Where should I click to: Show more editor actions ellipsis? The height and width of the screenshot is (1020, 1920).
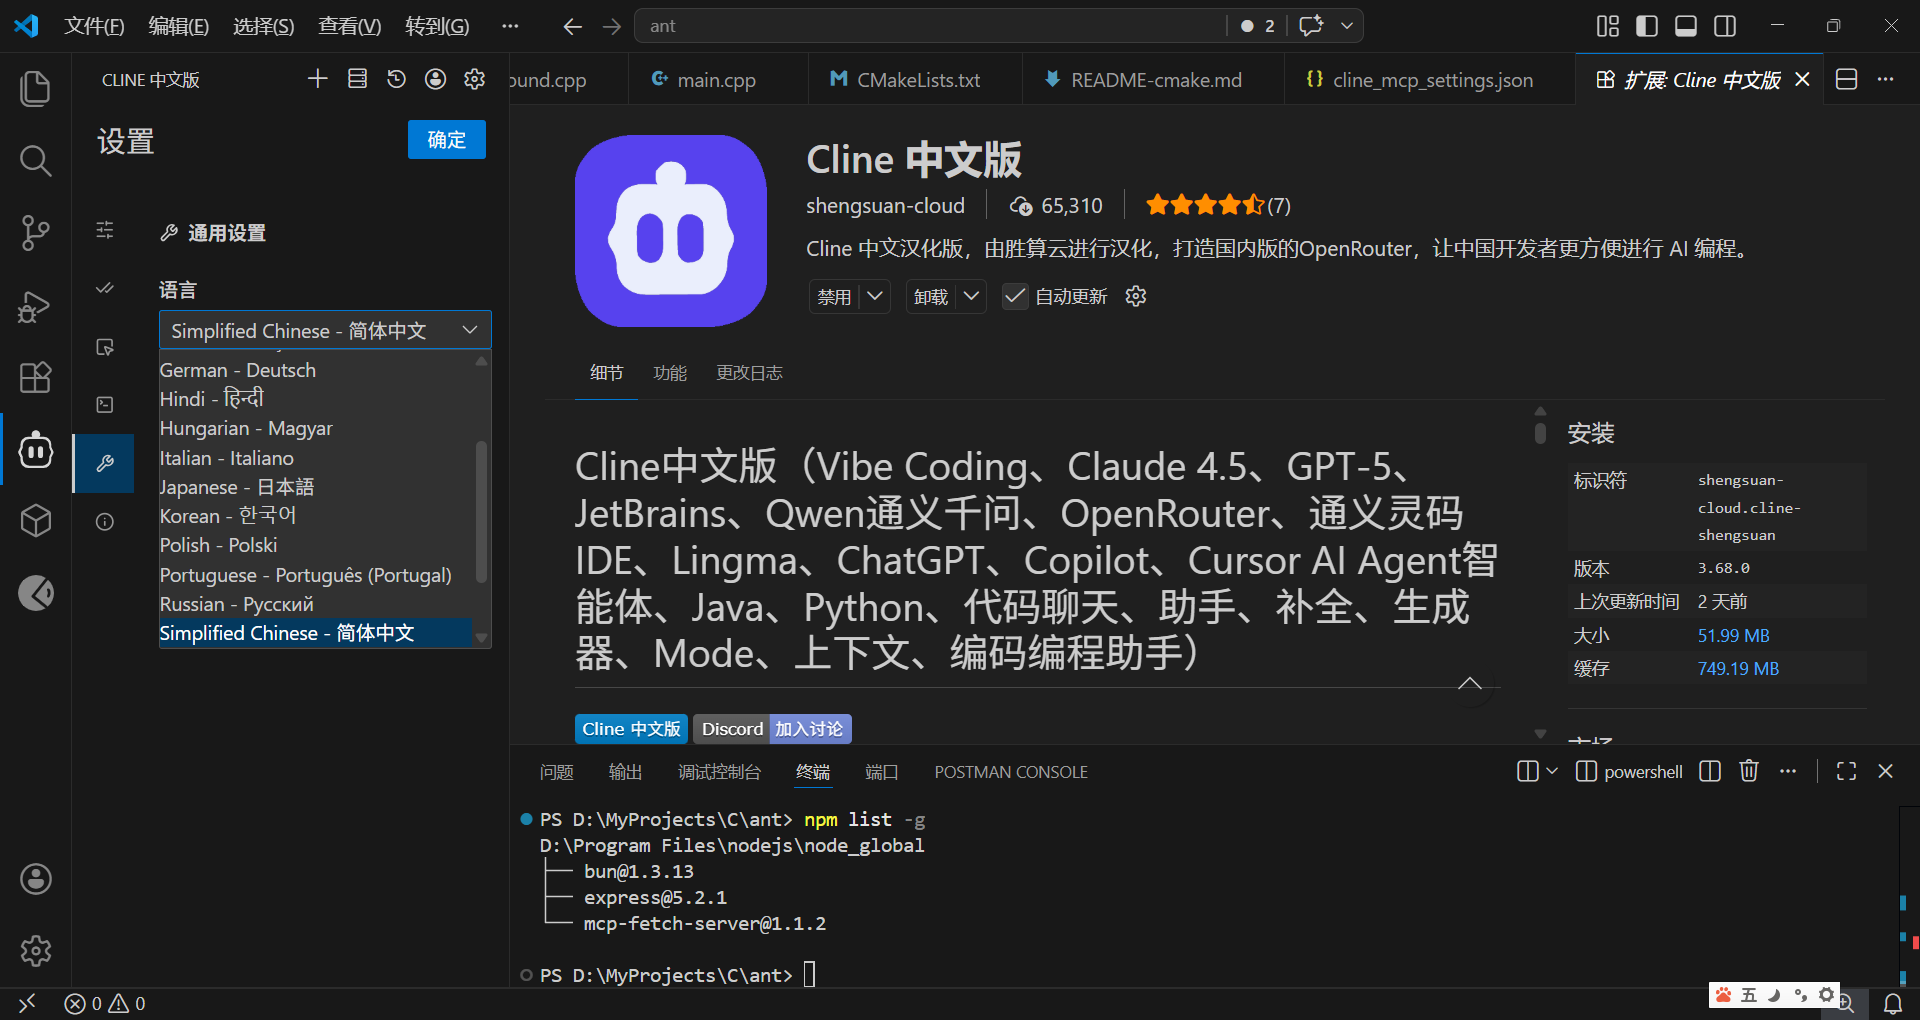click(x=1886, y=79)
